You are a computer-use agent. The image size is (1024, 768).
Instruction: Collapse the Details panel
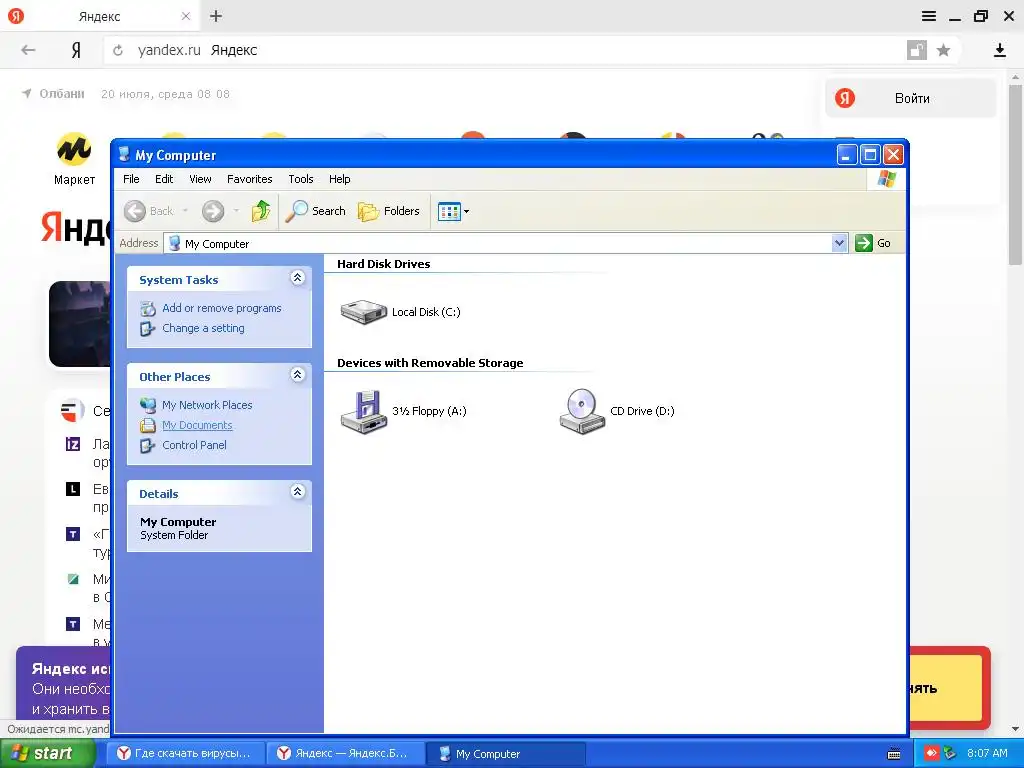pyautogui.click(x=297, y=492)
